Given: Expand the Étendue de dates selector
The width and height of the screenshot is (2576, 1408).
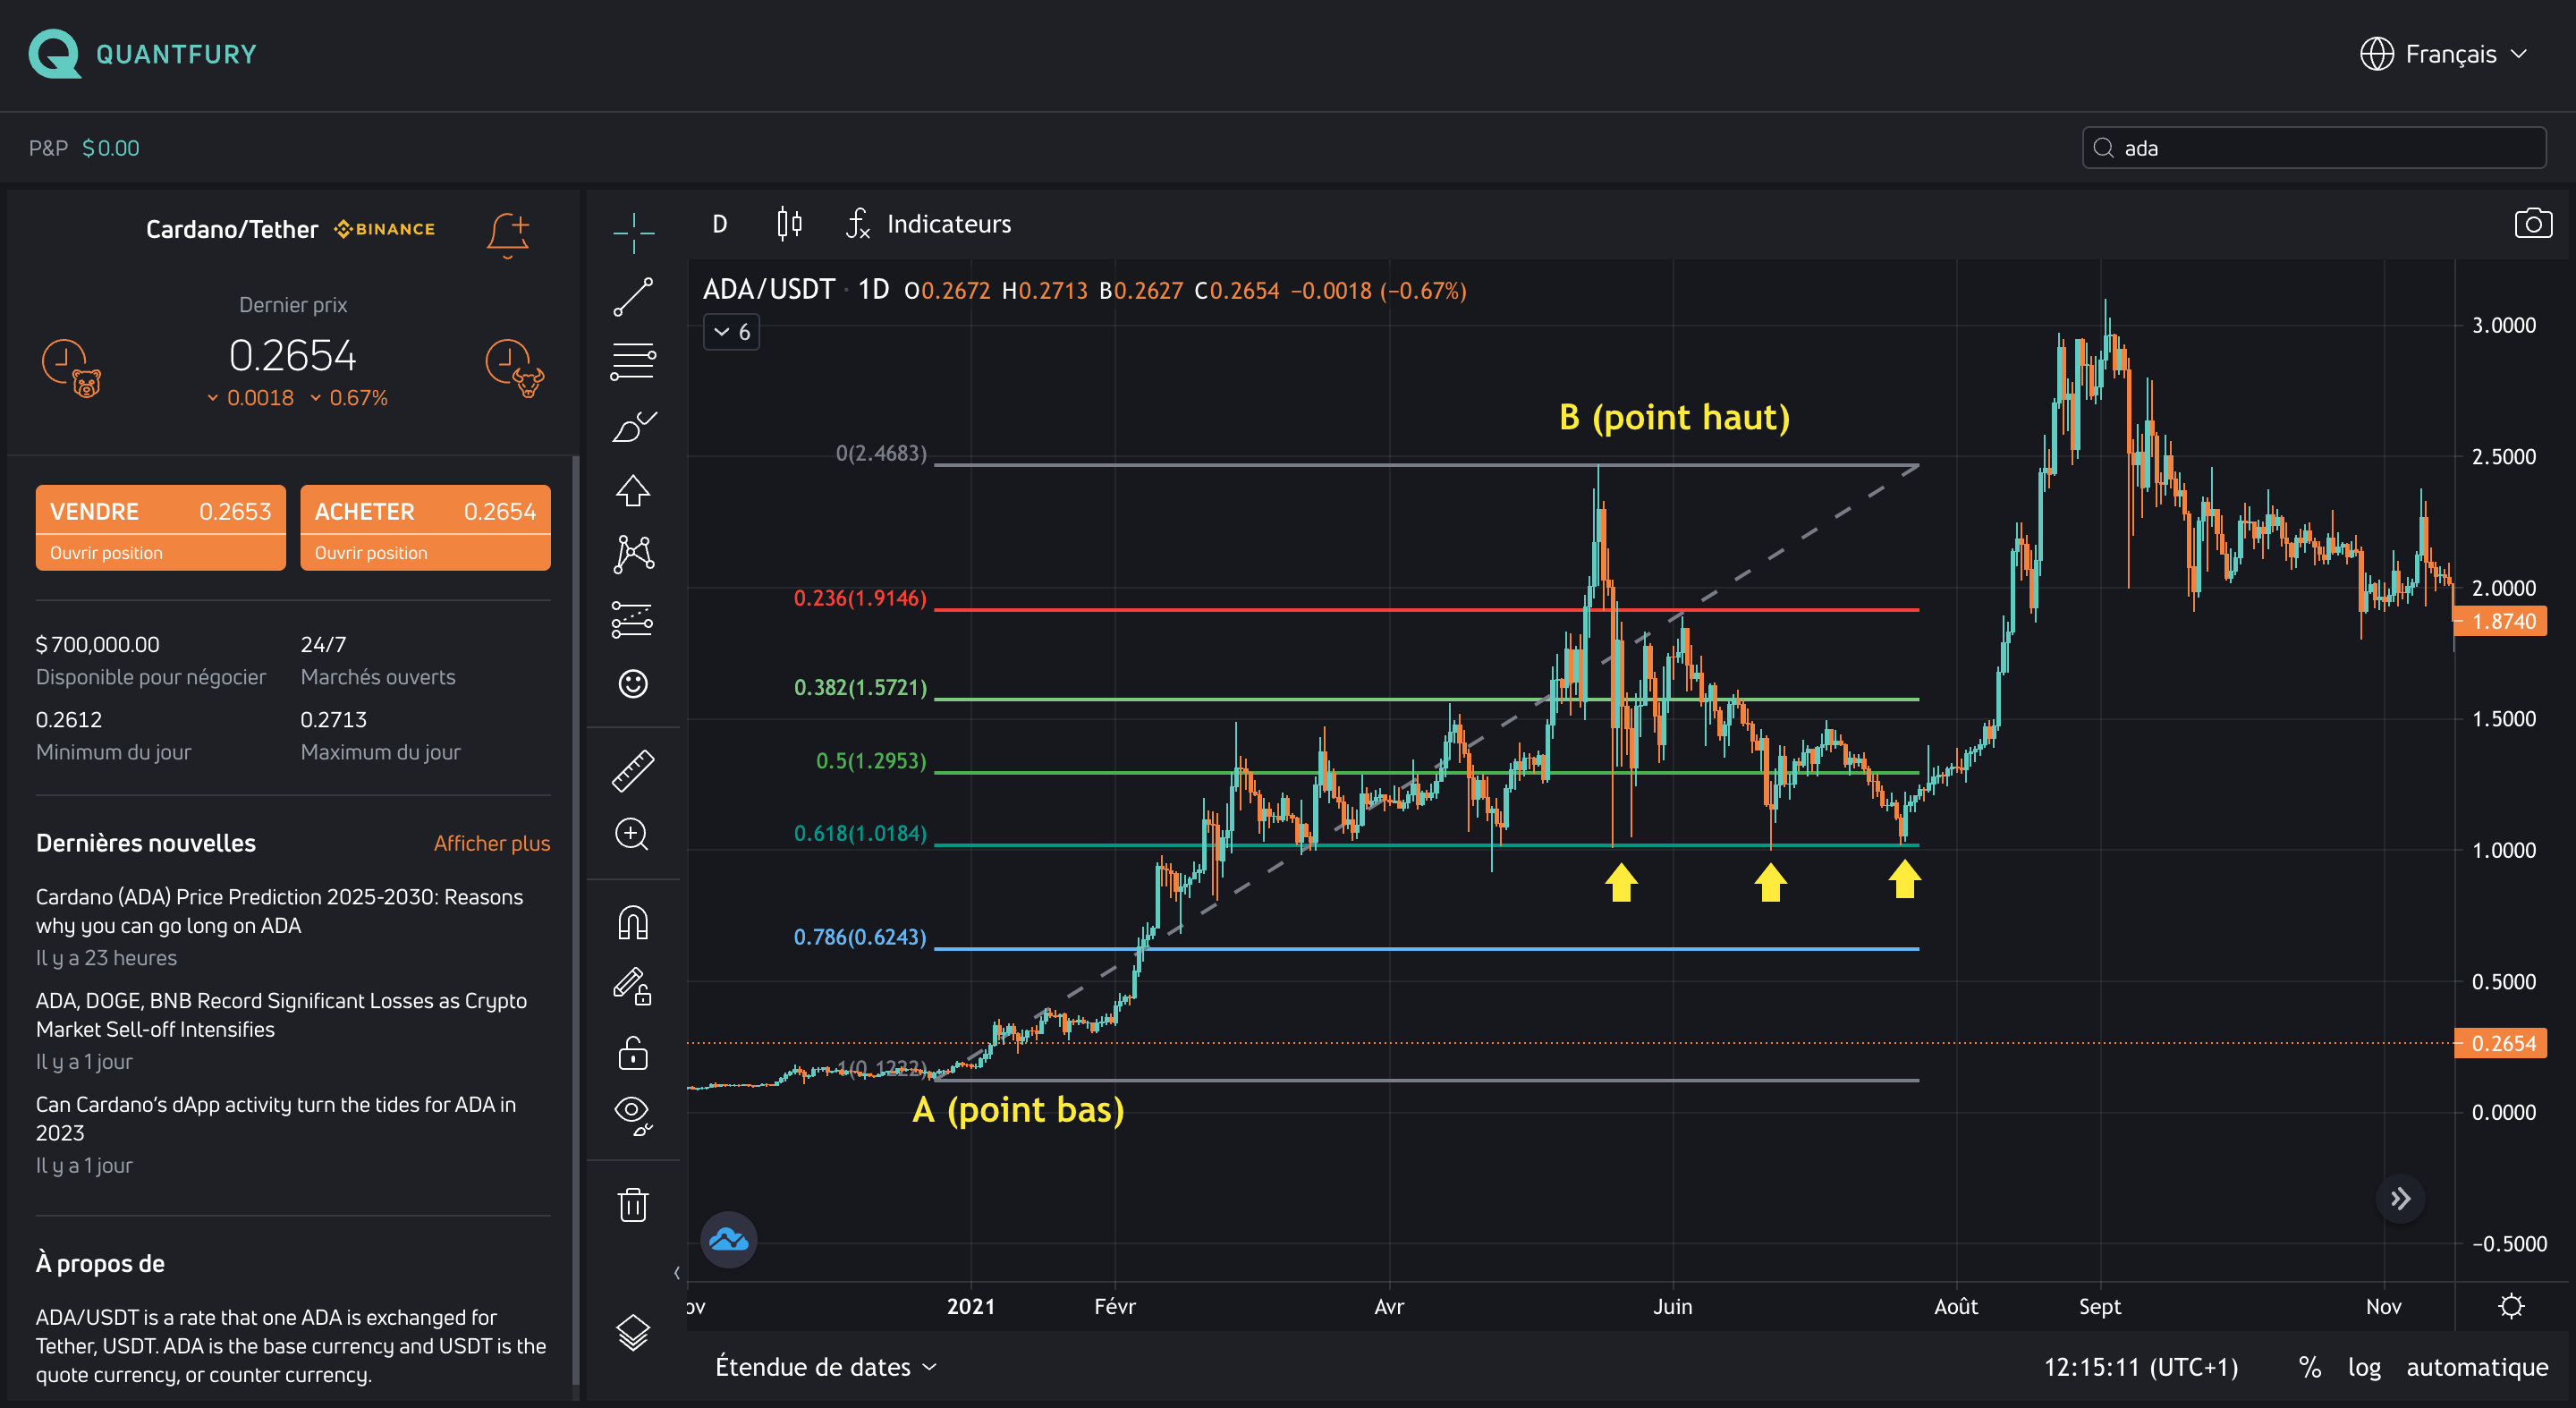Looking at the screenshot, I should click(x=824, y=1367).
